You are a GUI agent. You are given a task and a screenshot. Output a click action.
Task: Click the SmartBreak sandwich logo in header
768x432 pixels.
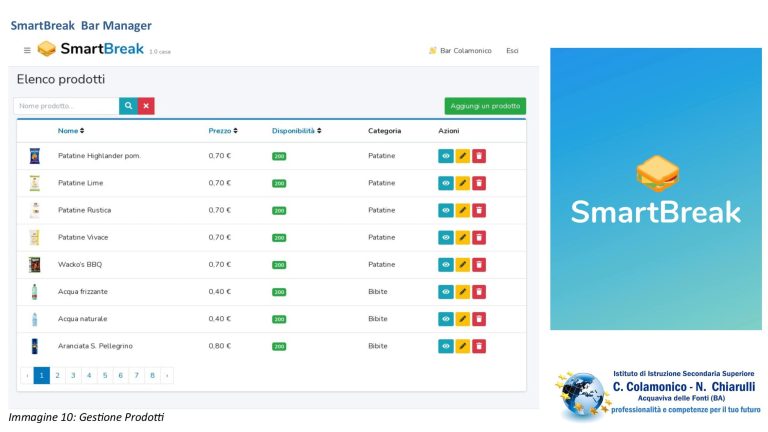[x=47, y=49]
